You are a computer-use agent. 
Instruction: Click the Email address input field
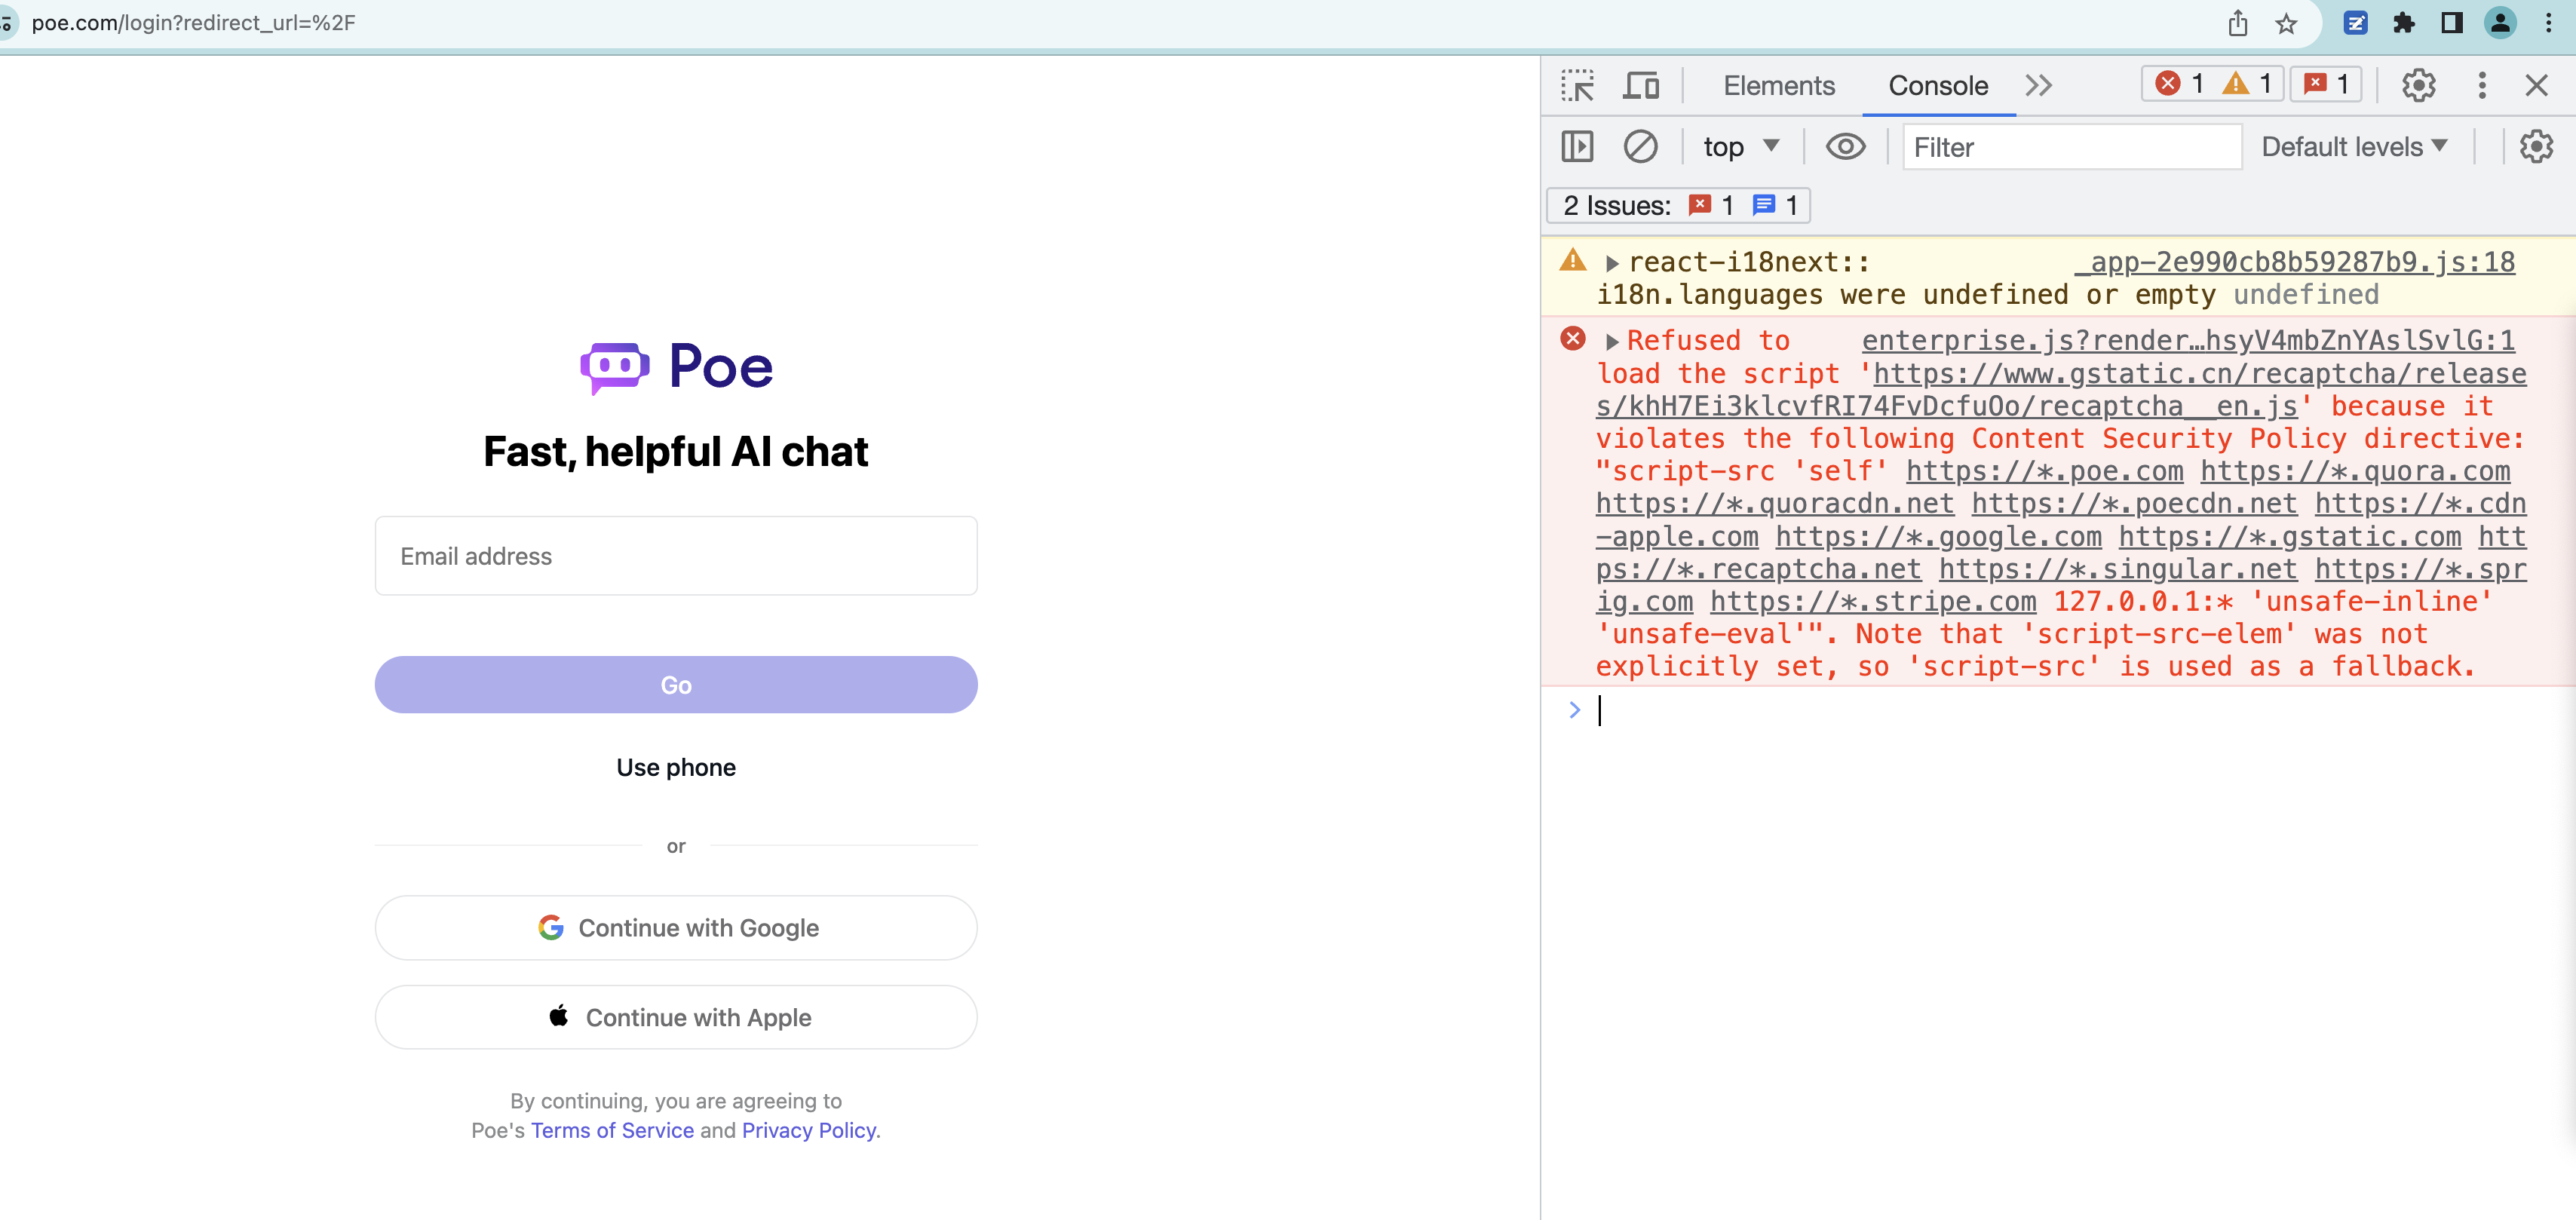pos(676,556)
